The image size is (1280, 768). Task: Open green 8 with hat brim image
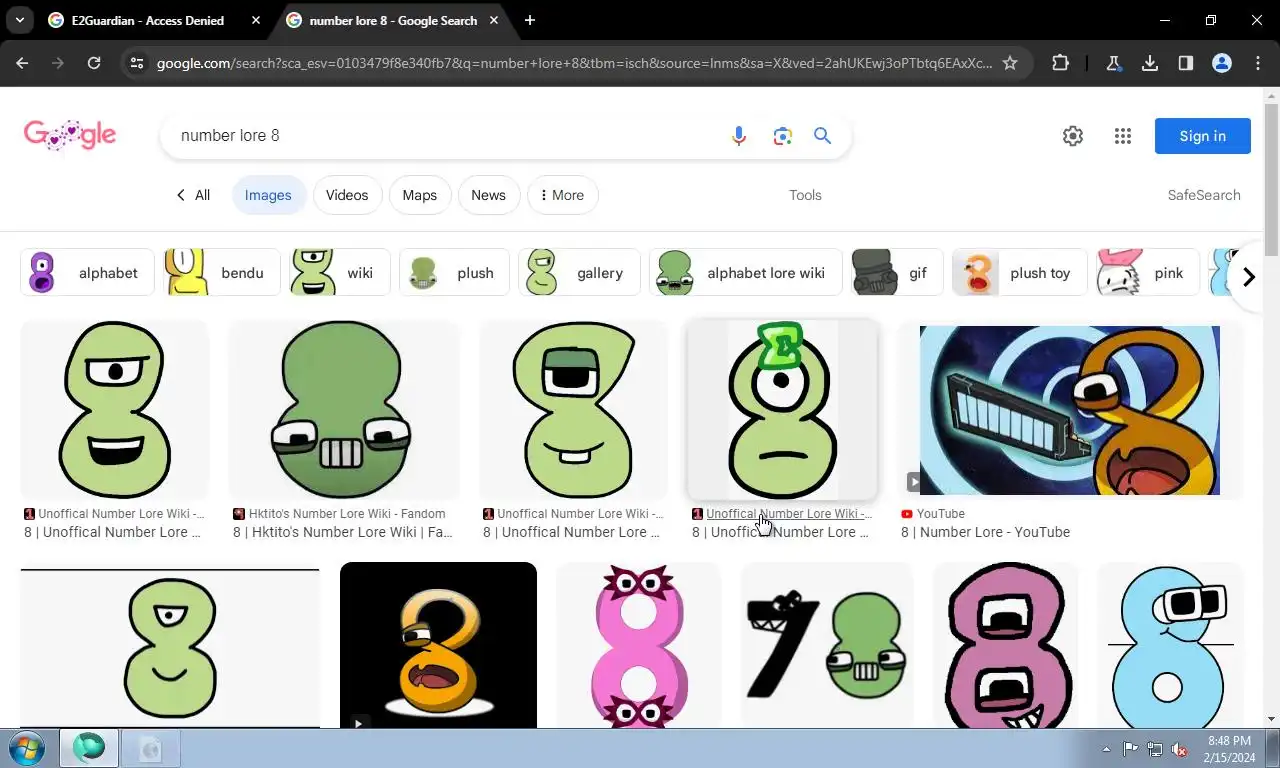(x=574, y=409)
